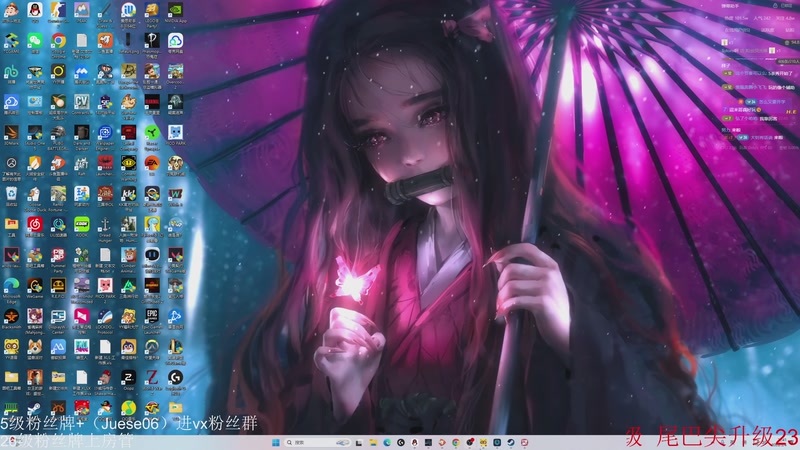Open the Overwatch logo shortcut
This screenshot has width=800, height=450.
pos(152,347)
